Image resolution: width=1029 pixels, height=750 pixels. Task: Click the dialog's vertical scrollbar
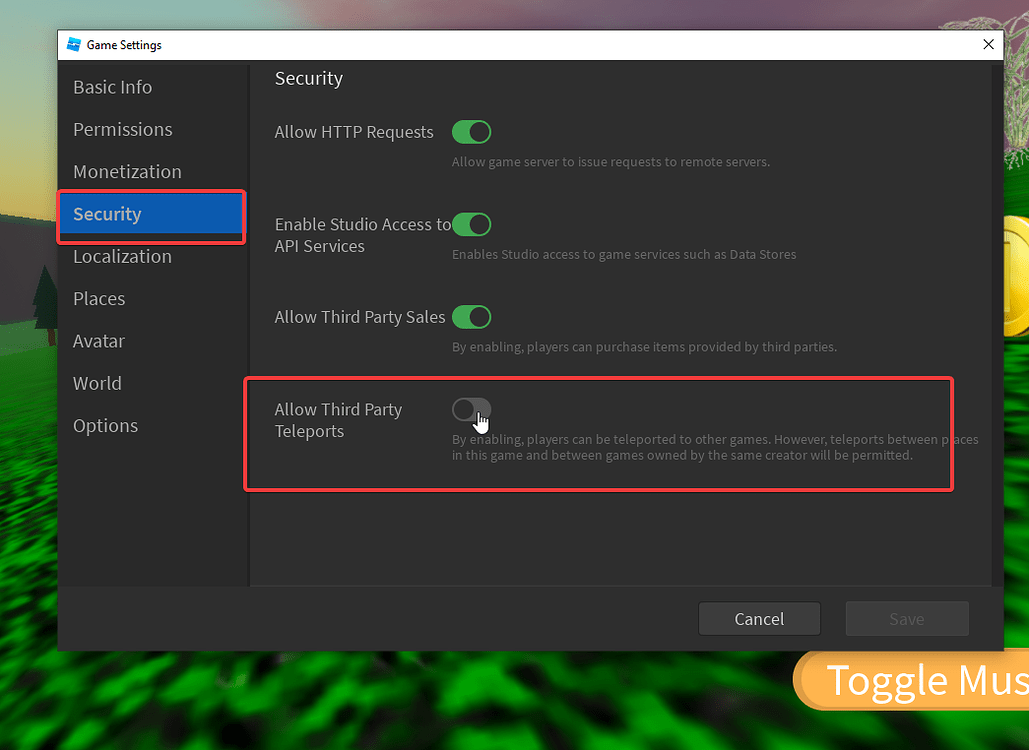(997, 325)
